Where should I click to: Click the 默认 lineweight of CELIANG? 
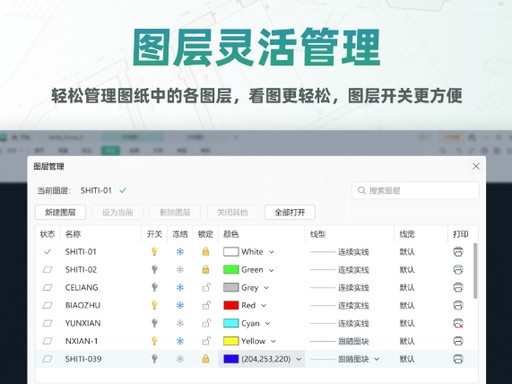pyautogui.click(x=407, y=287)
